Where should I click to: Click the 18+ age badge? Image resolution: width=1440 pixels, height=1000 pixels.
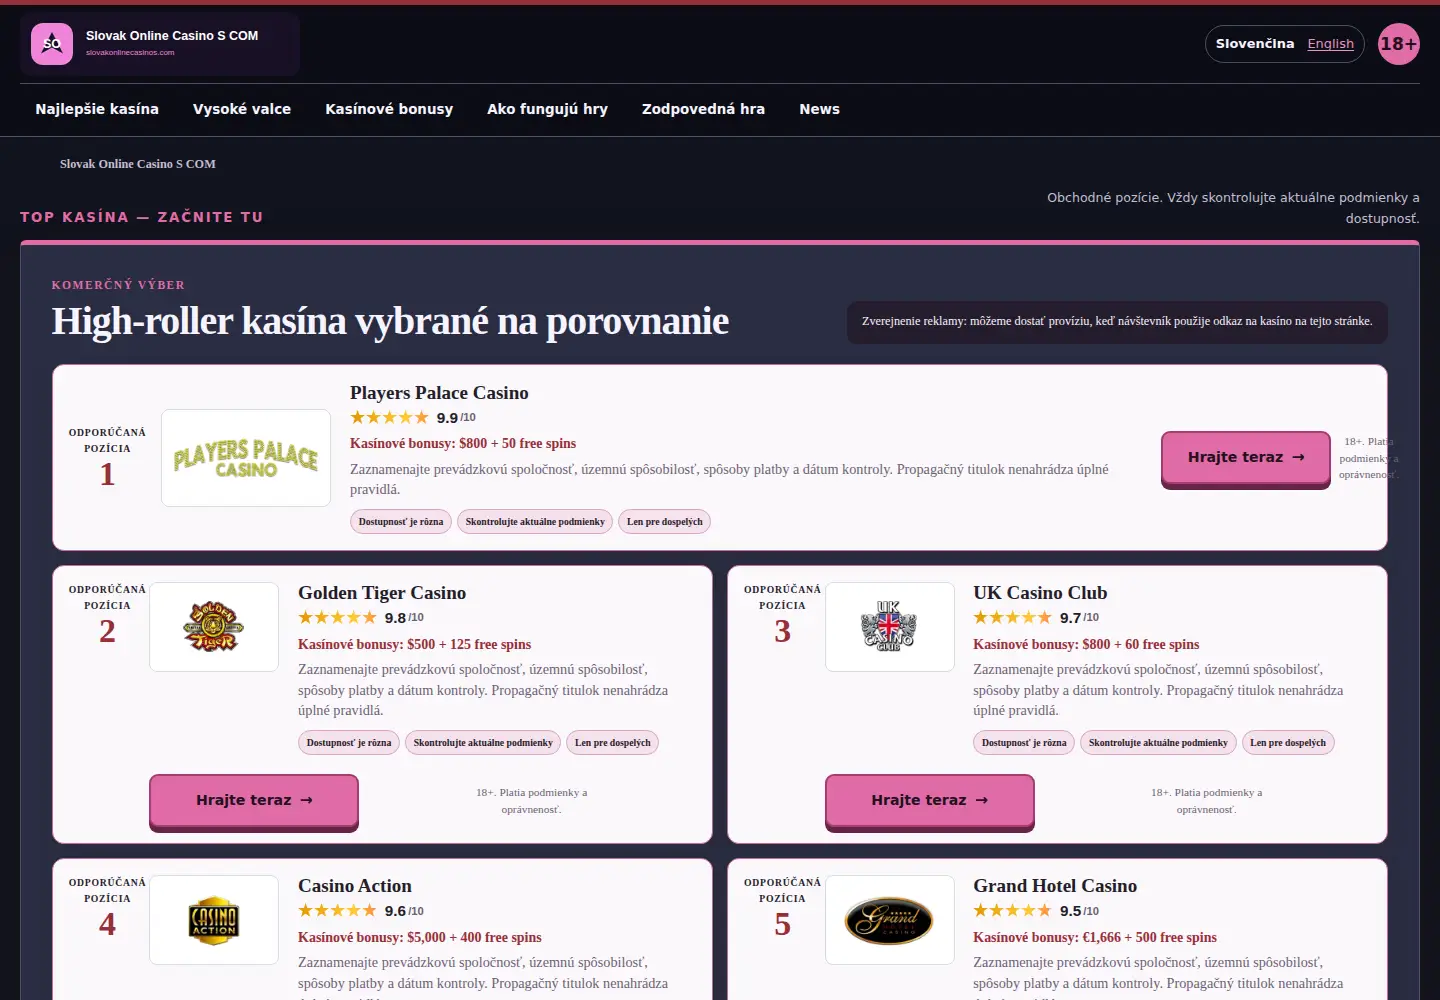(1398, 44)
